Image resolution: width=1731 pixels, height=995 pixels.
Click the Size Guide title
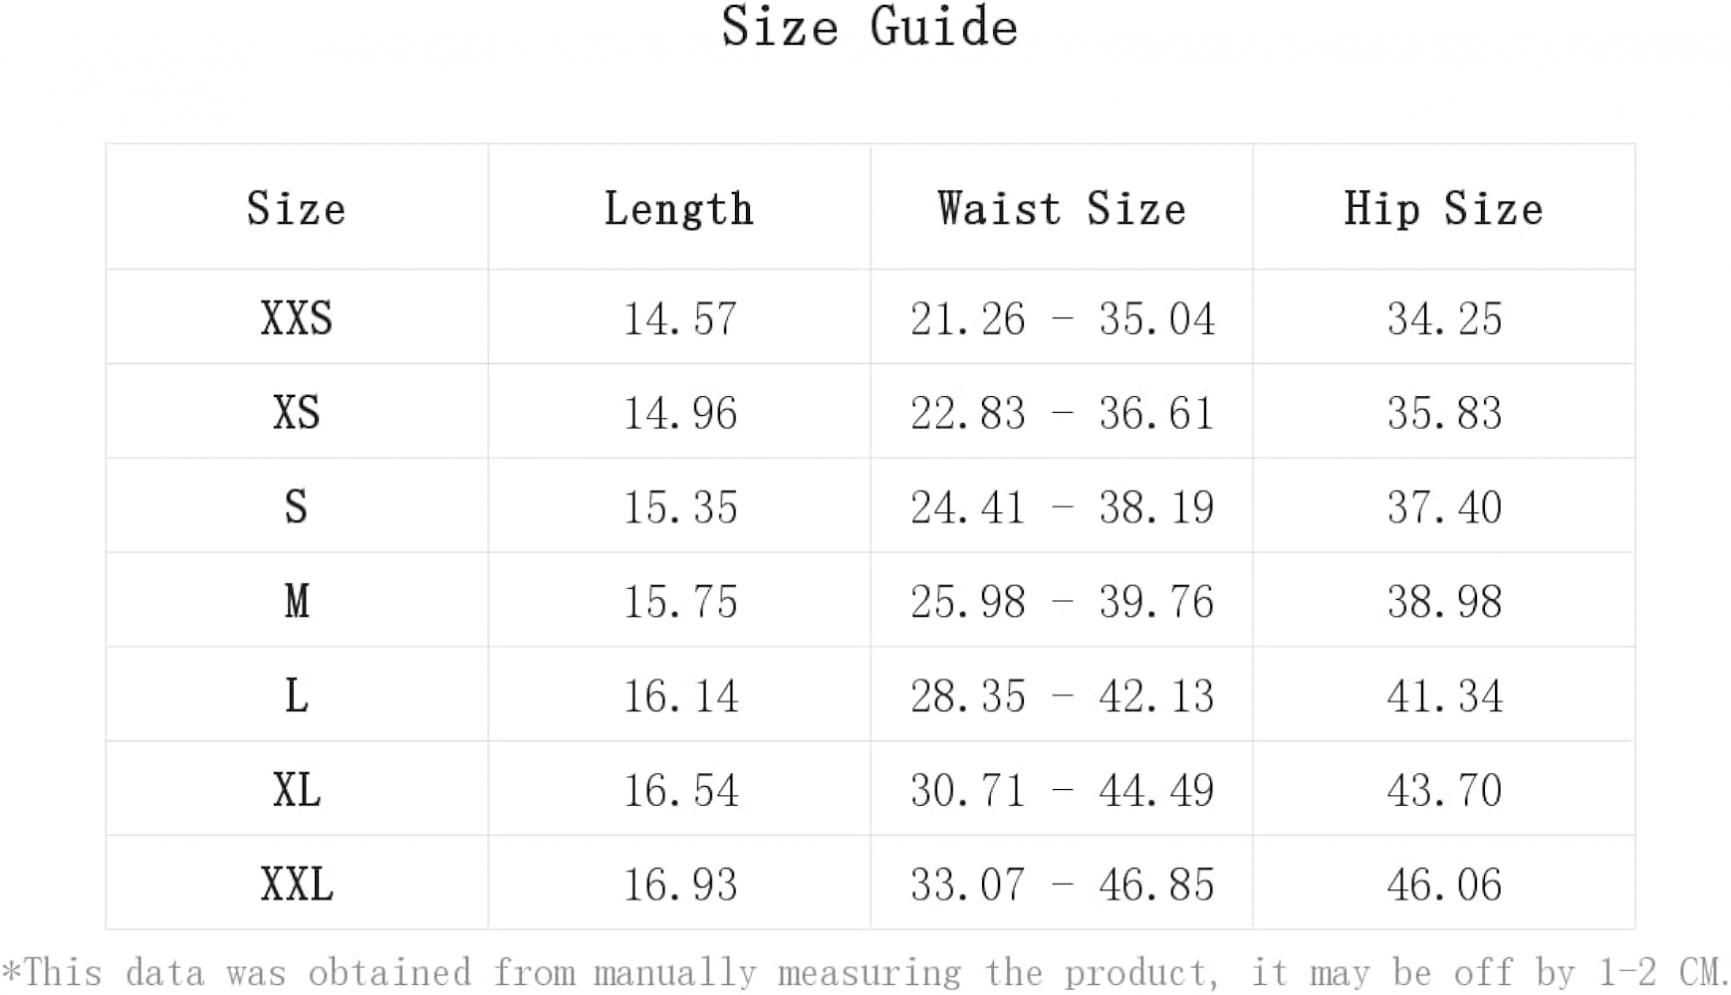pyautogui.click(x=869, y=27)
